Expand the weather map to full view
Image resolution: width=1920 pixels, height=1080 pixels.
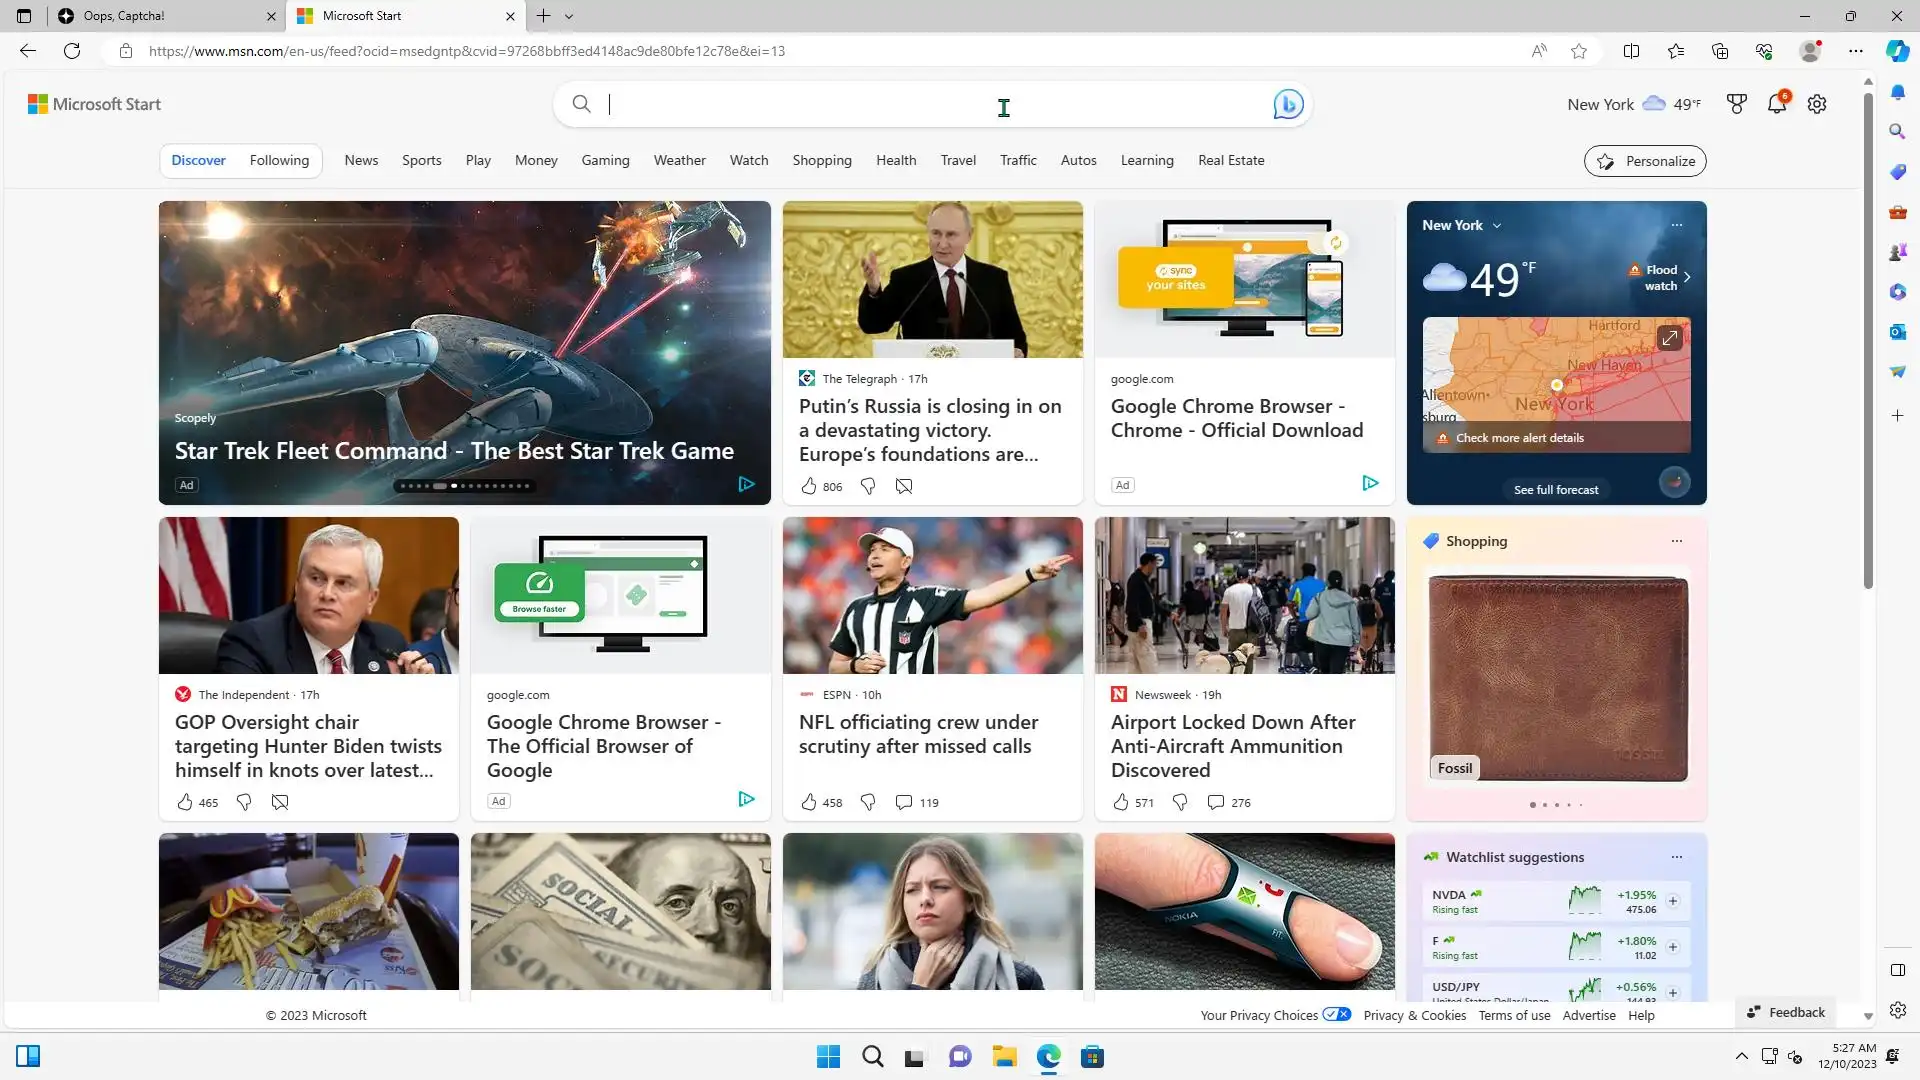1669,339
